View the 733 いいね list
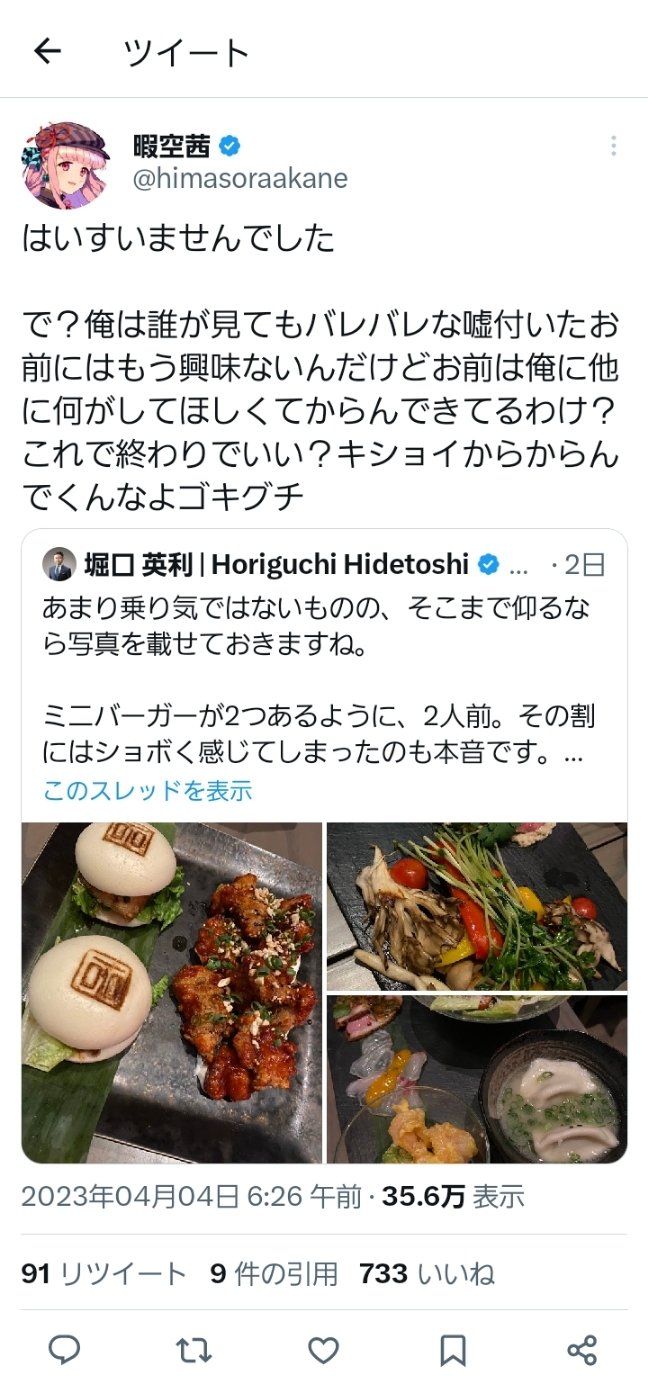This screenshot has height=1388, width=648. coord(427,1273)
